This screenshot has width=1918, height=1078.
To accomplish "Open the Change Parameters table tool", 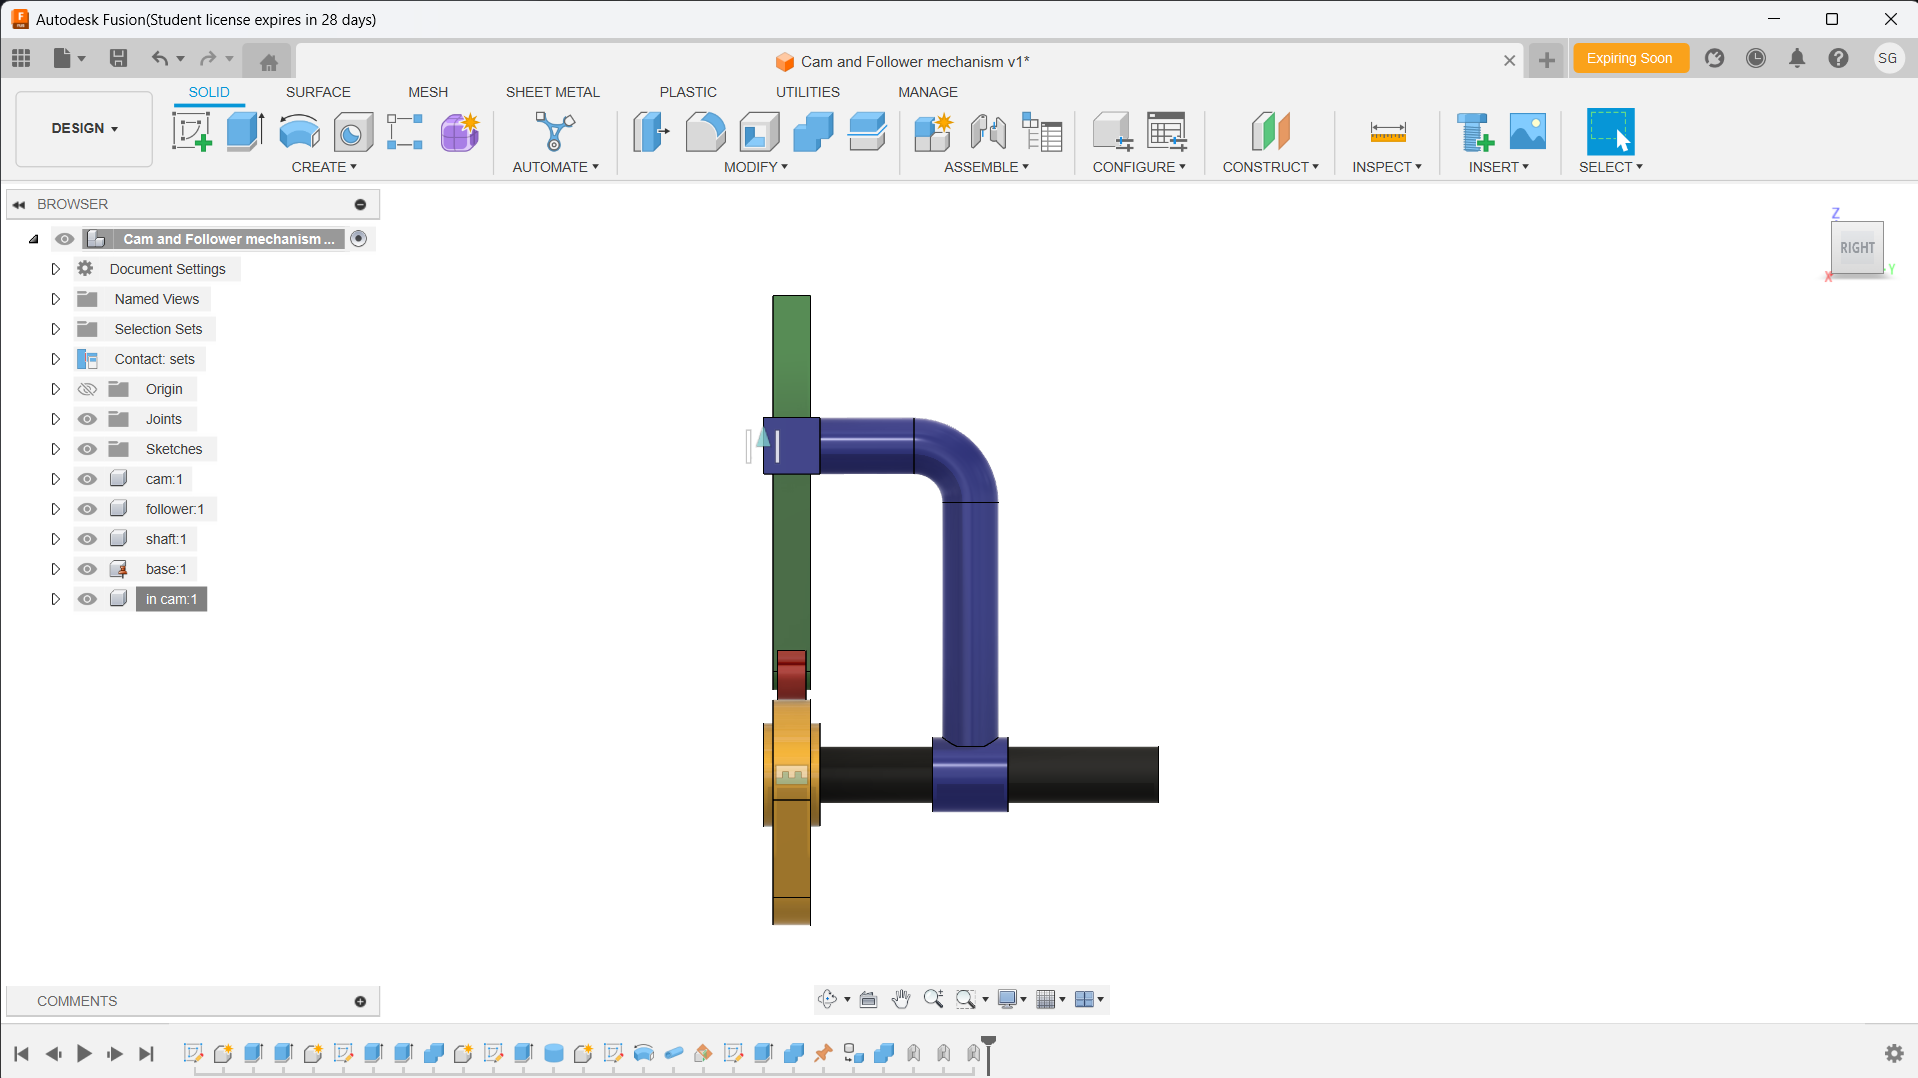I will 1166,132.
